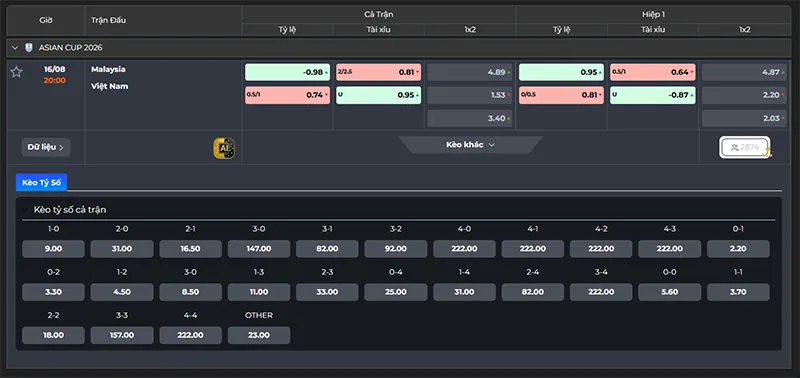Bet on score 2-0 at 31.00
Image resolution: width=800 pixels, height=378 pixels.
pyautogui.click(x=122, y=249)
